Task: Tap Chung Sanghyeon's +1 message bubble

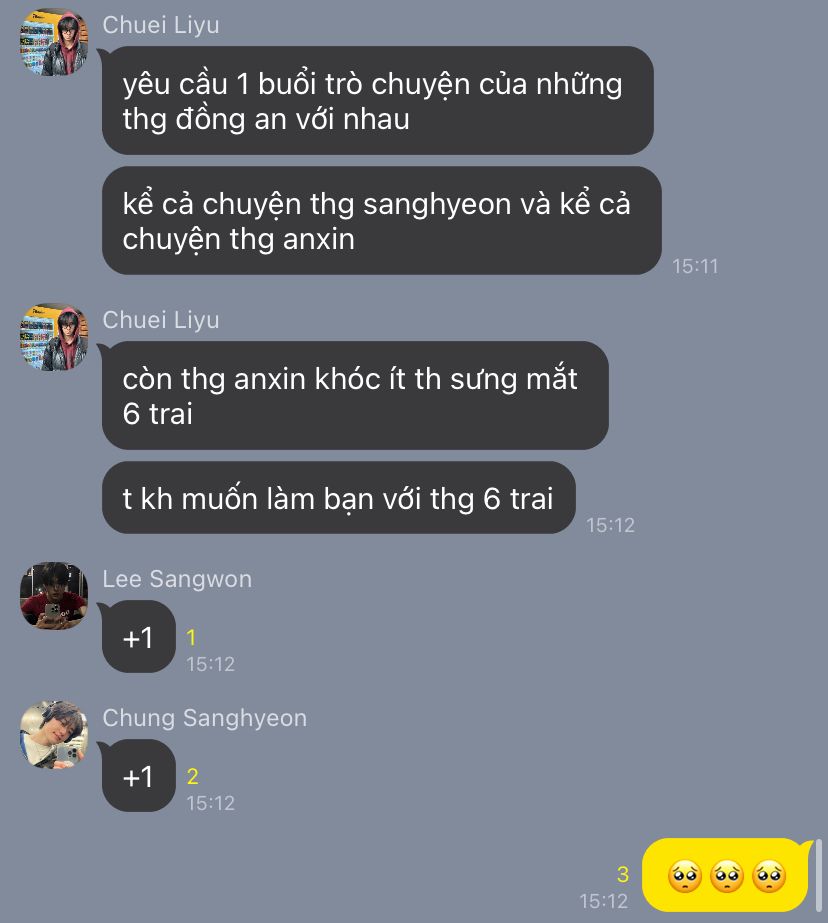Action: coord(139,776)
